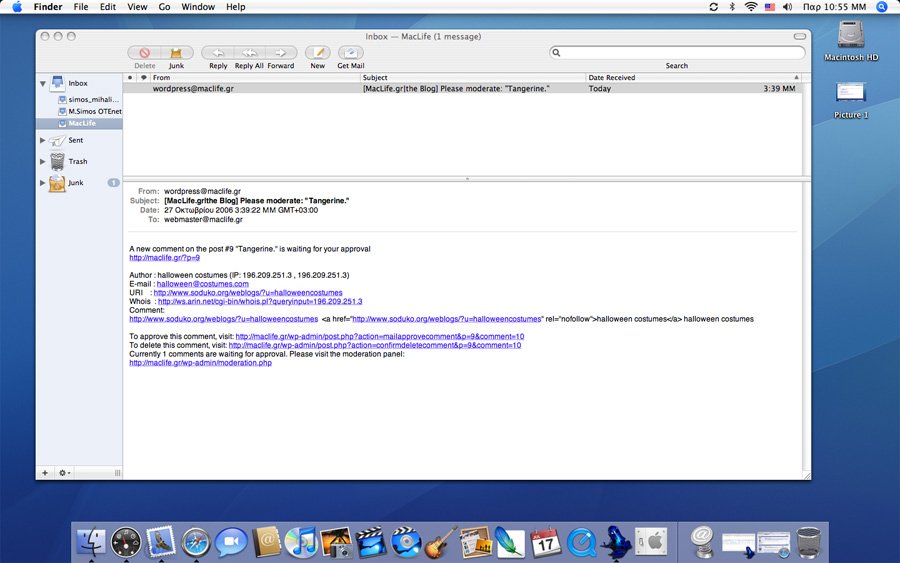Click the Delete toolbar icon
The width and height of the screenshot is (900, 563).
tap(144, 53)
